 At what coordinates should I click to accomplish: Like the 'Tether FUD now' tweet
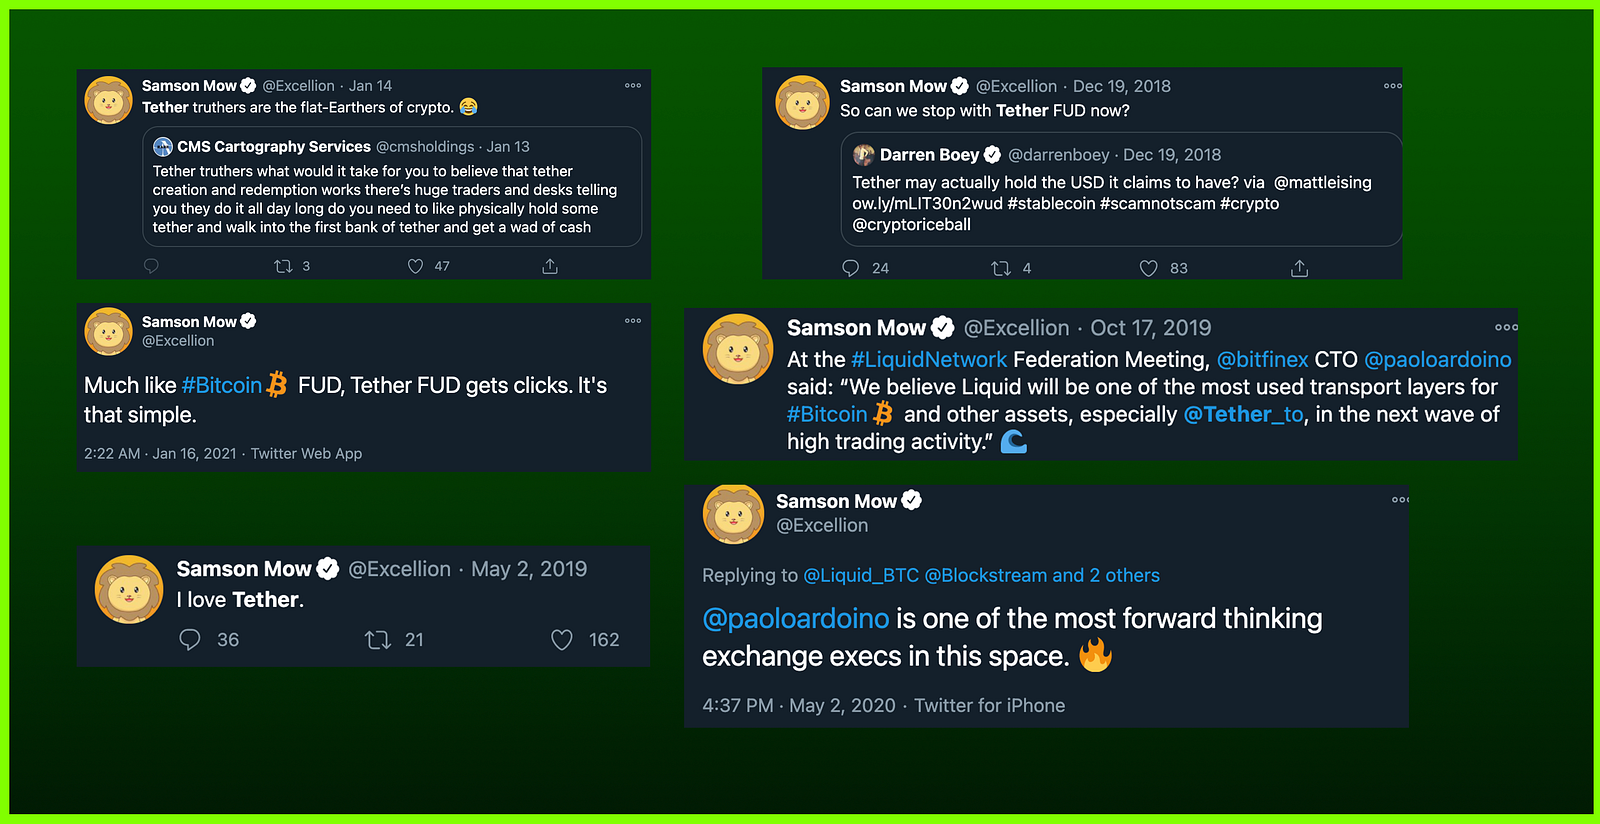click(x=1149, y=268)
